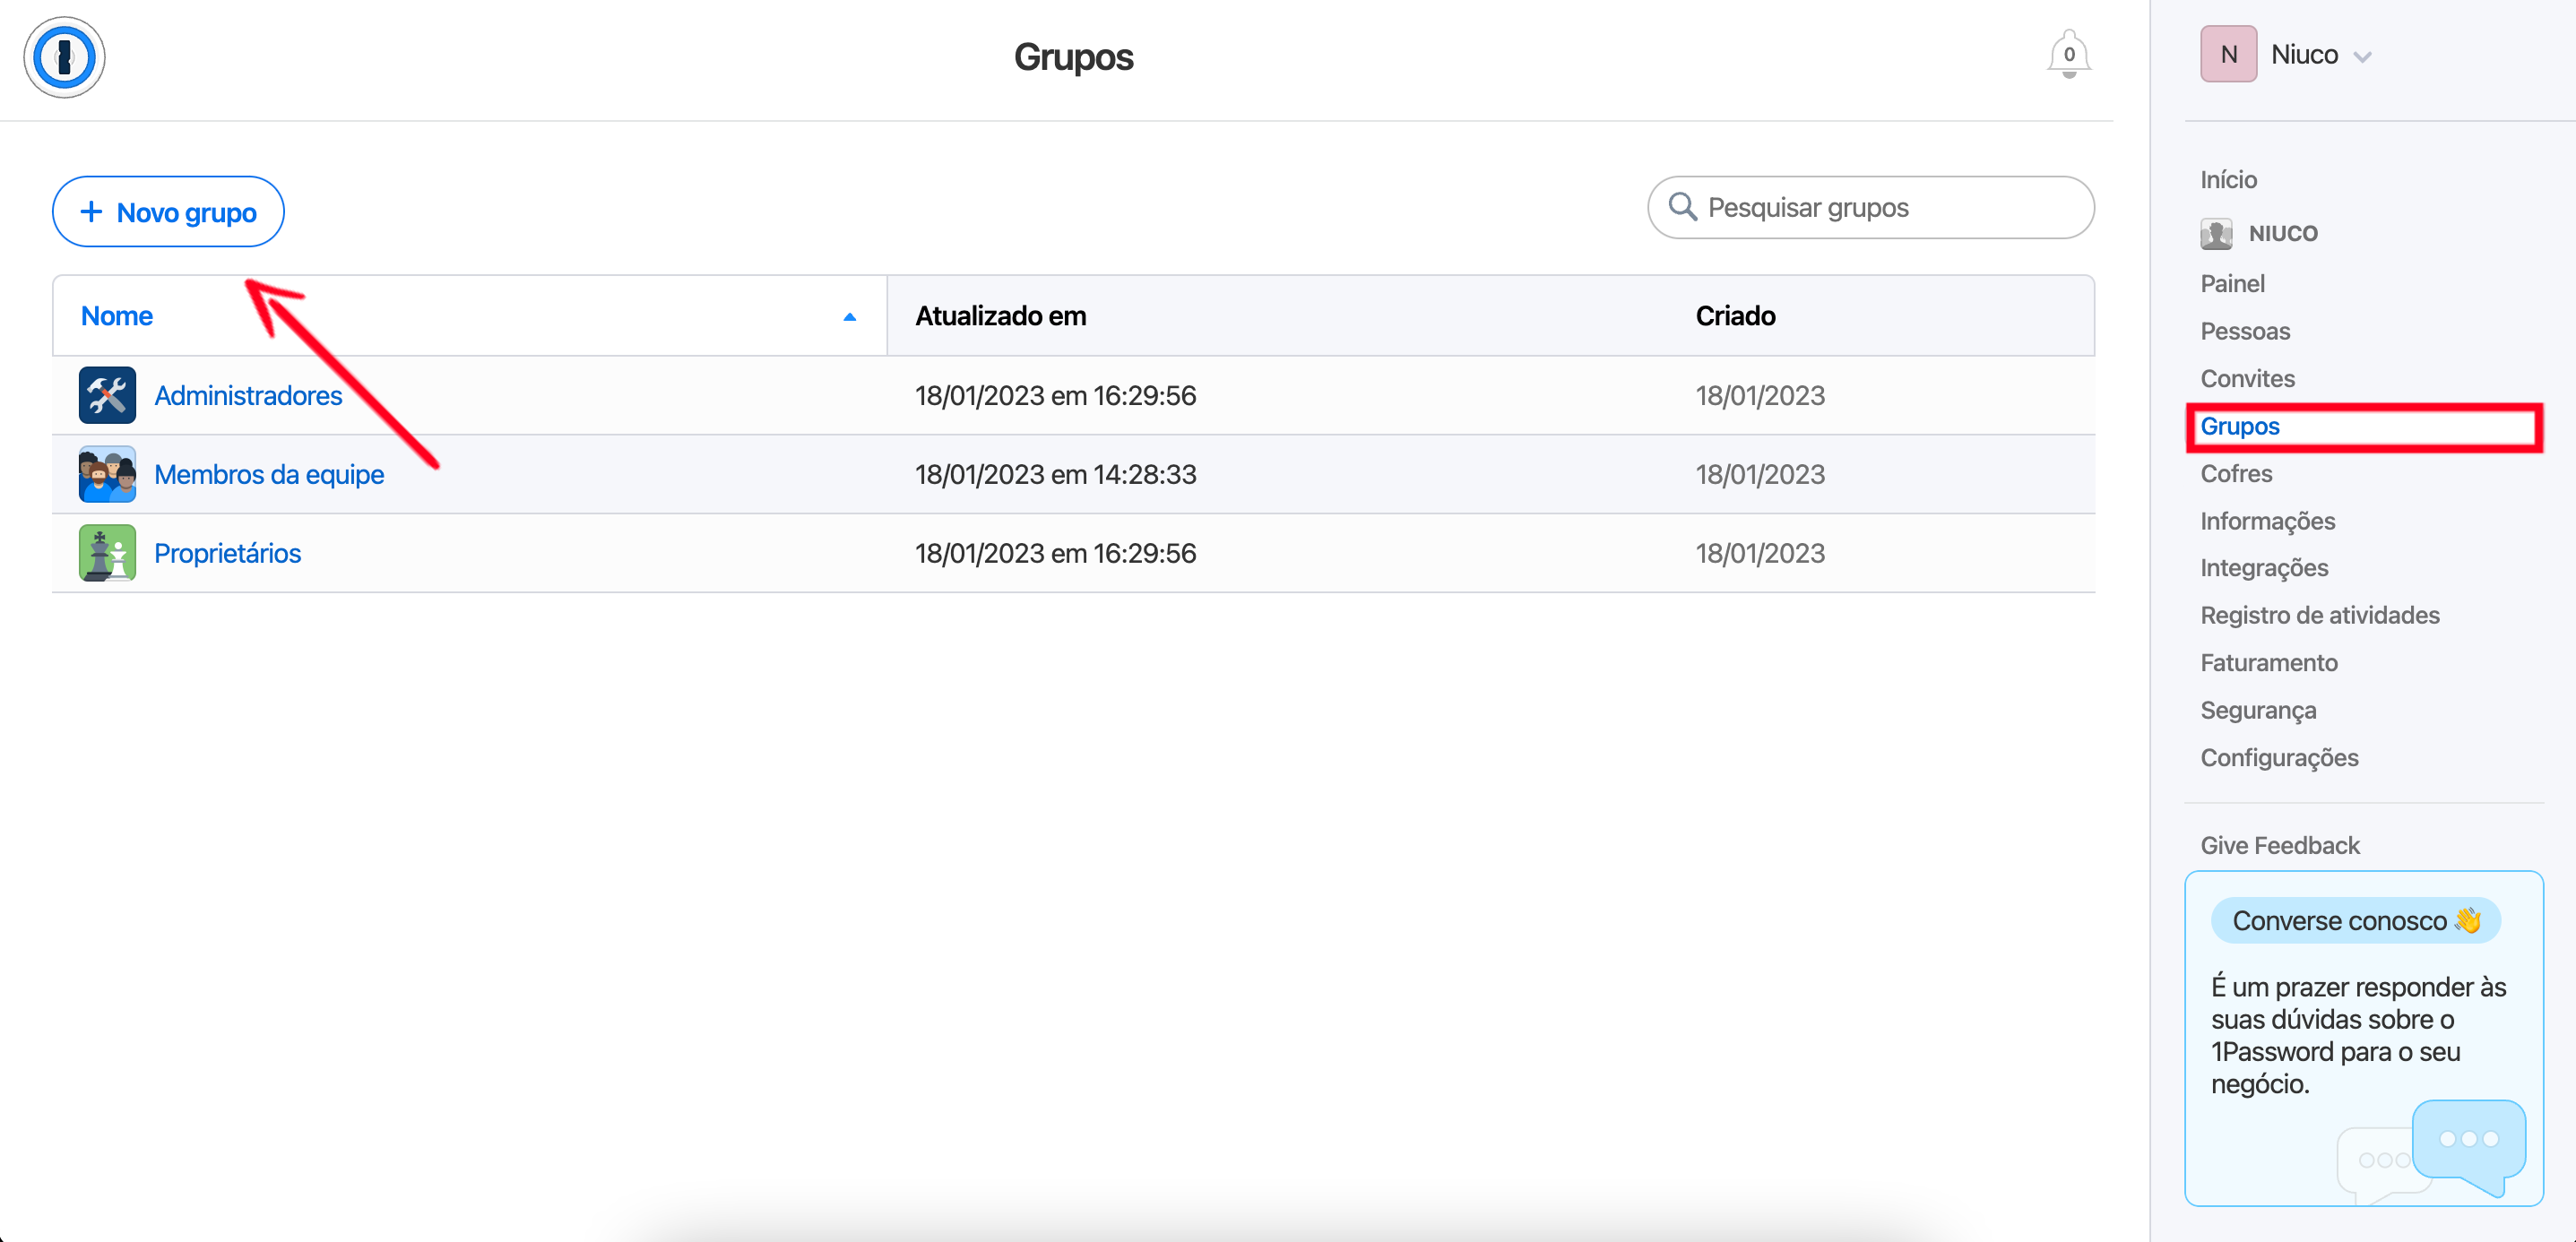Click the N user avatar
Screen dimensions: 2576x1242
pos(2228,54)
